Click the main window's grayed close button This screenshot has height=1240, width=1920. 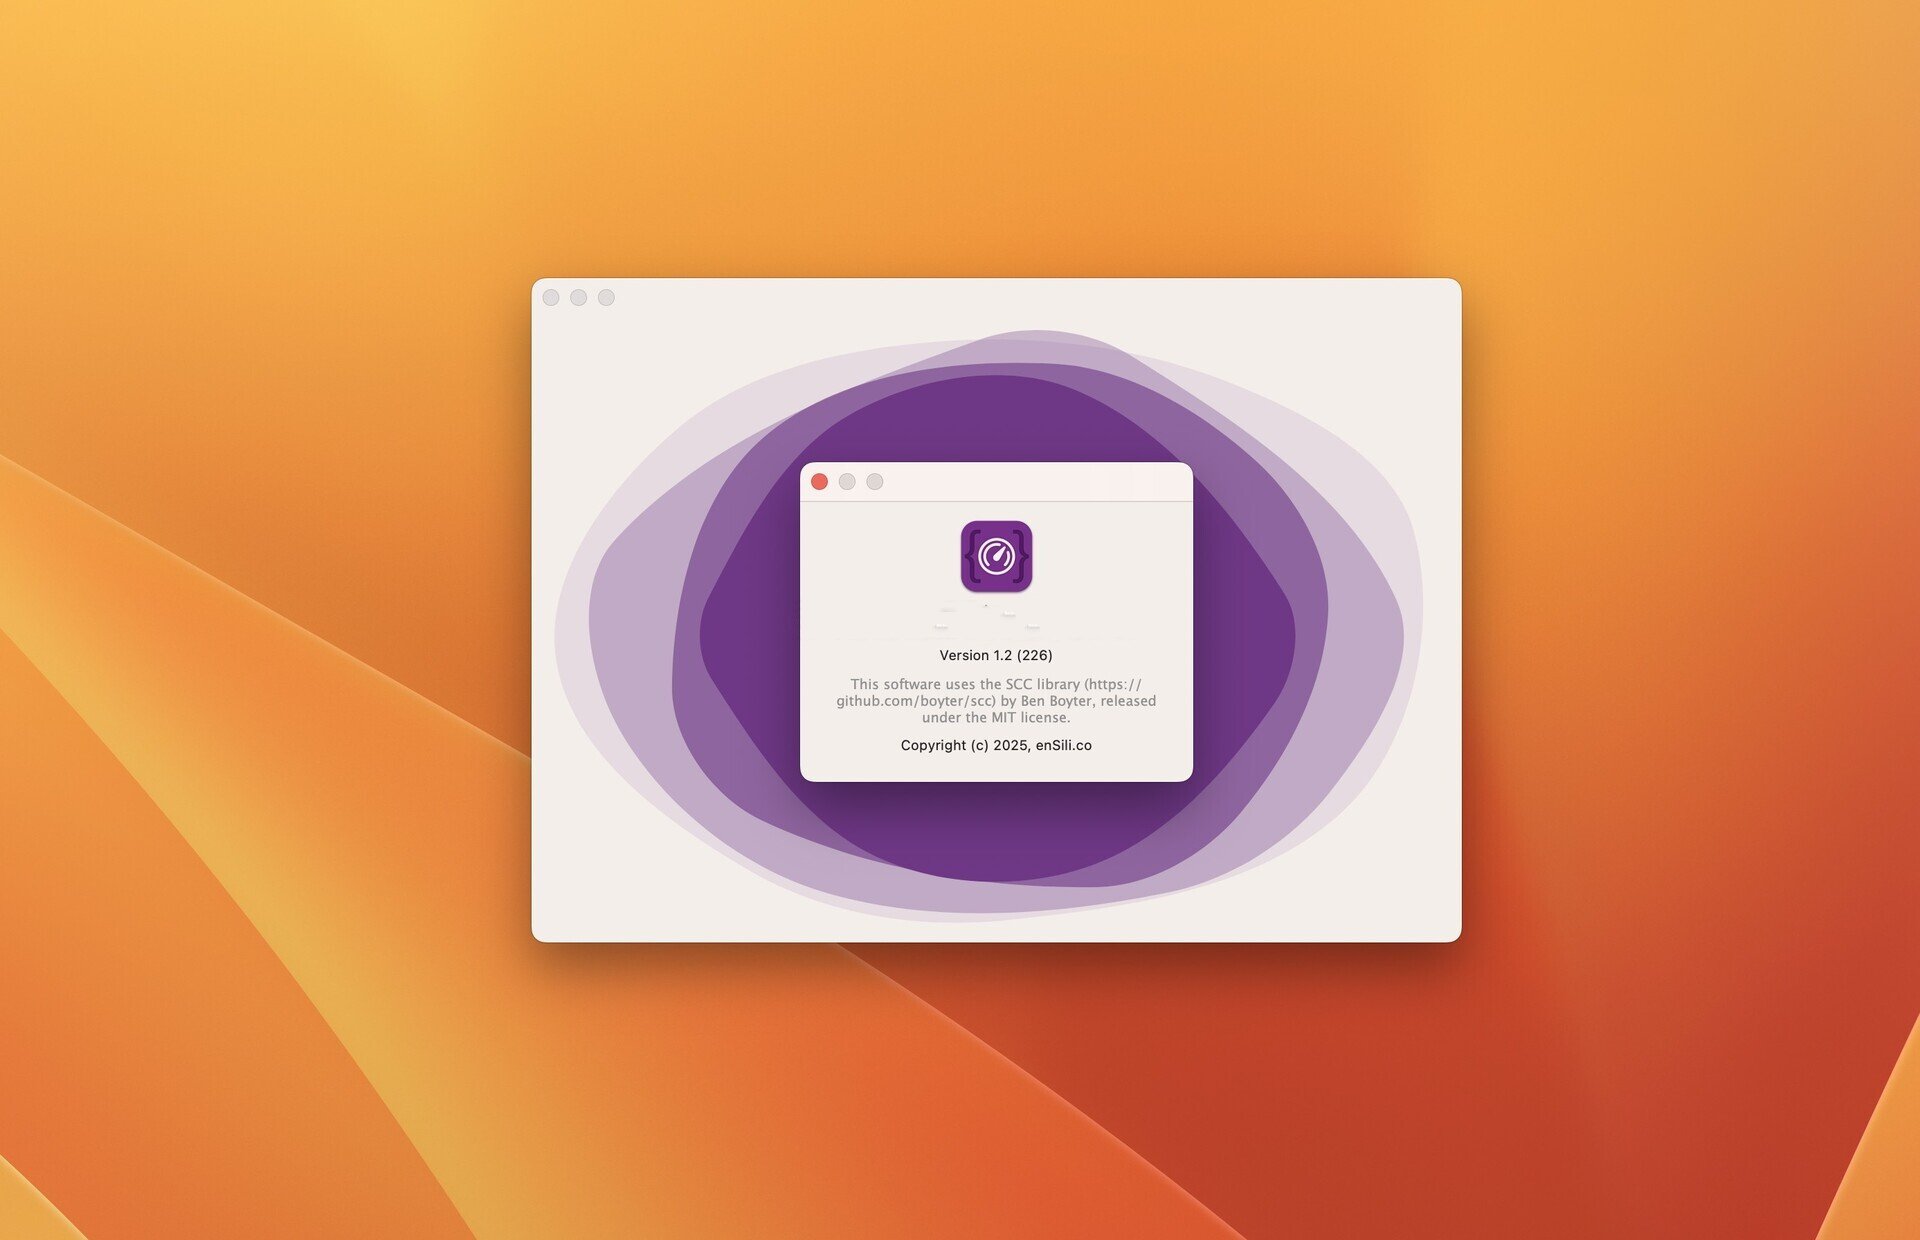click(551, 297)
